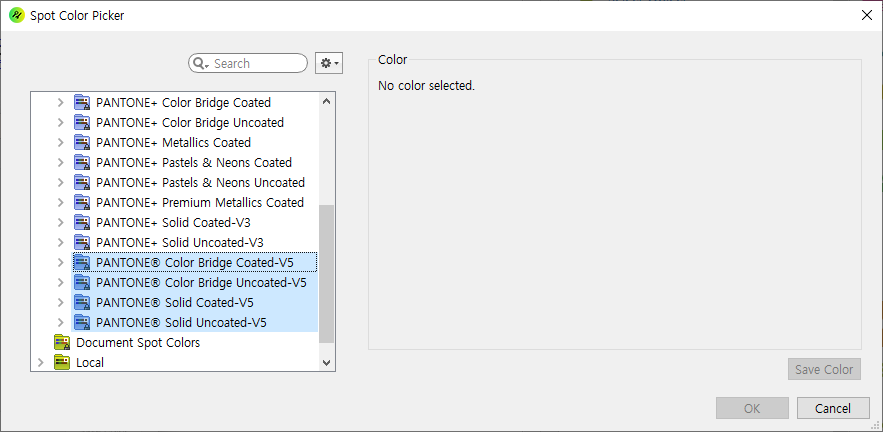
Task: Click the PANTONE® Solid Uncoated-V5 library icon
Action: [82, 322]
